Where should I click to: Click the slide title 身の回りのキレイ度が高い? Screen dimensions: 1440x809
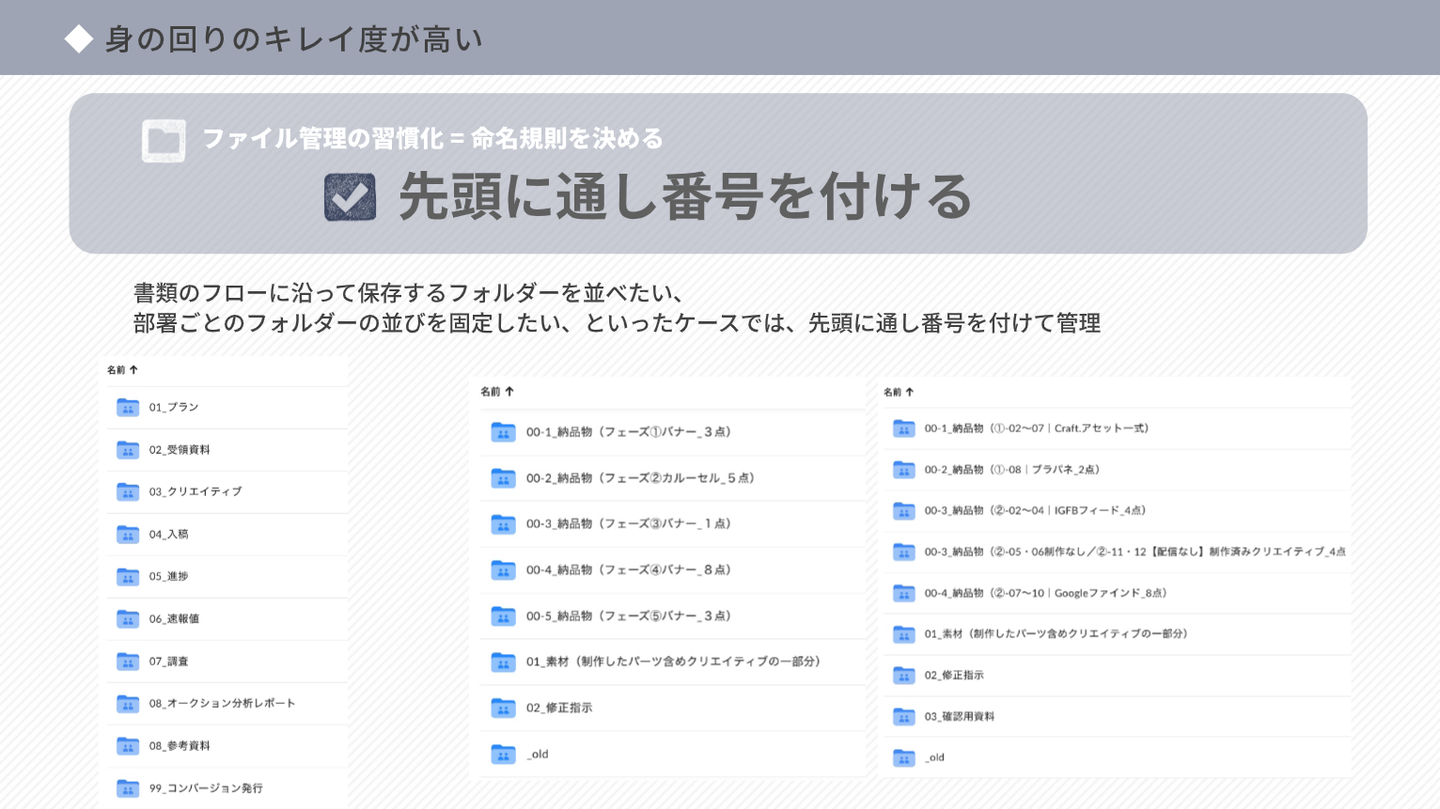tap(294, 39)
